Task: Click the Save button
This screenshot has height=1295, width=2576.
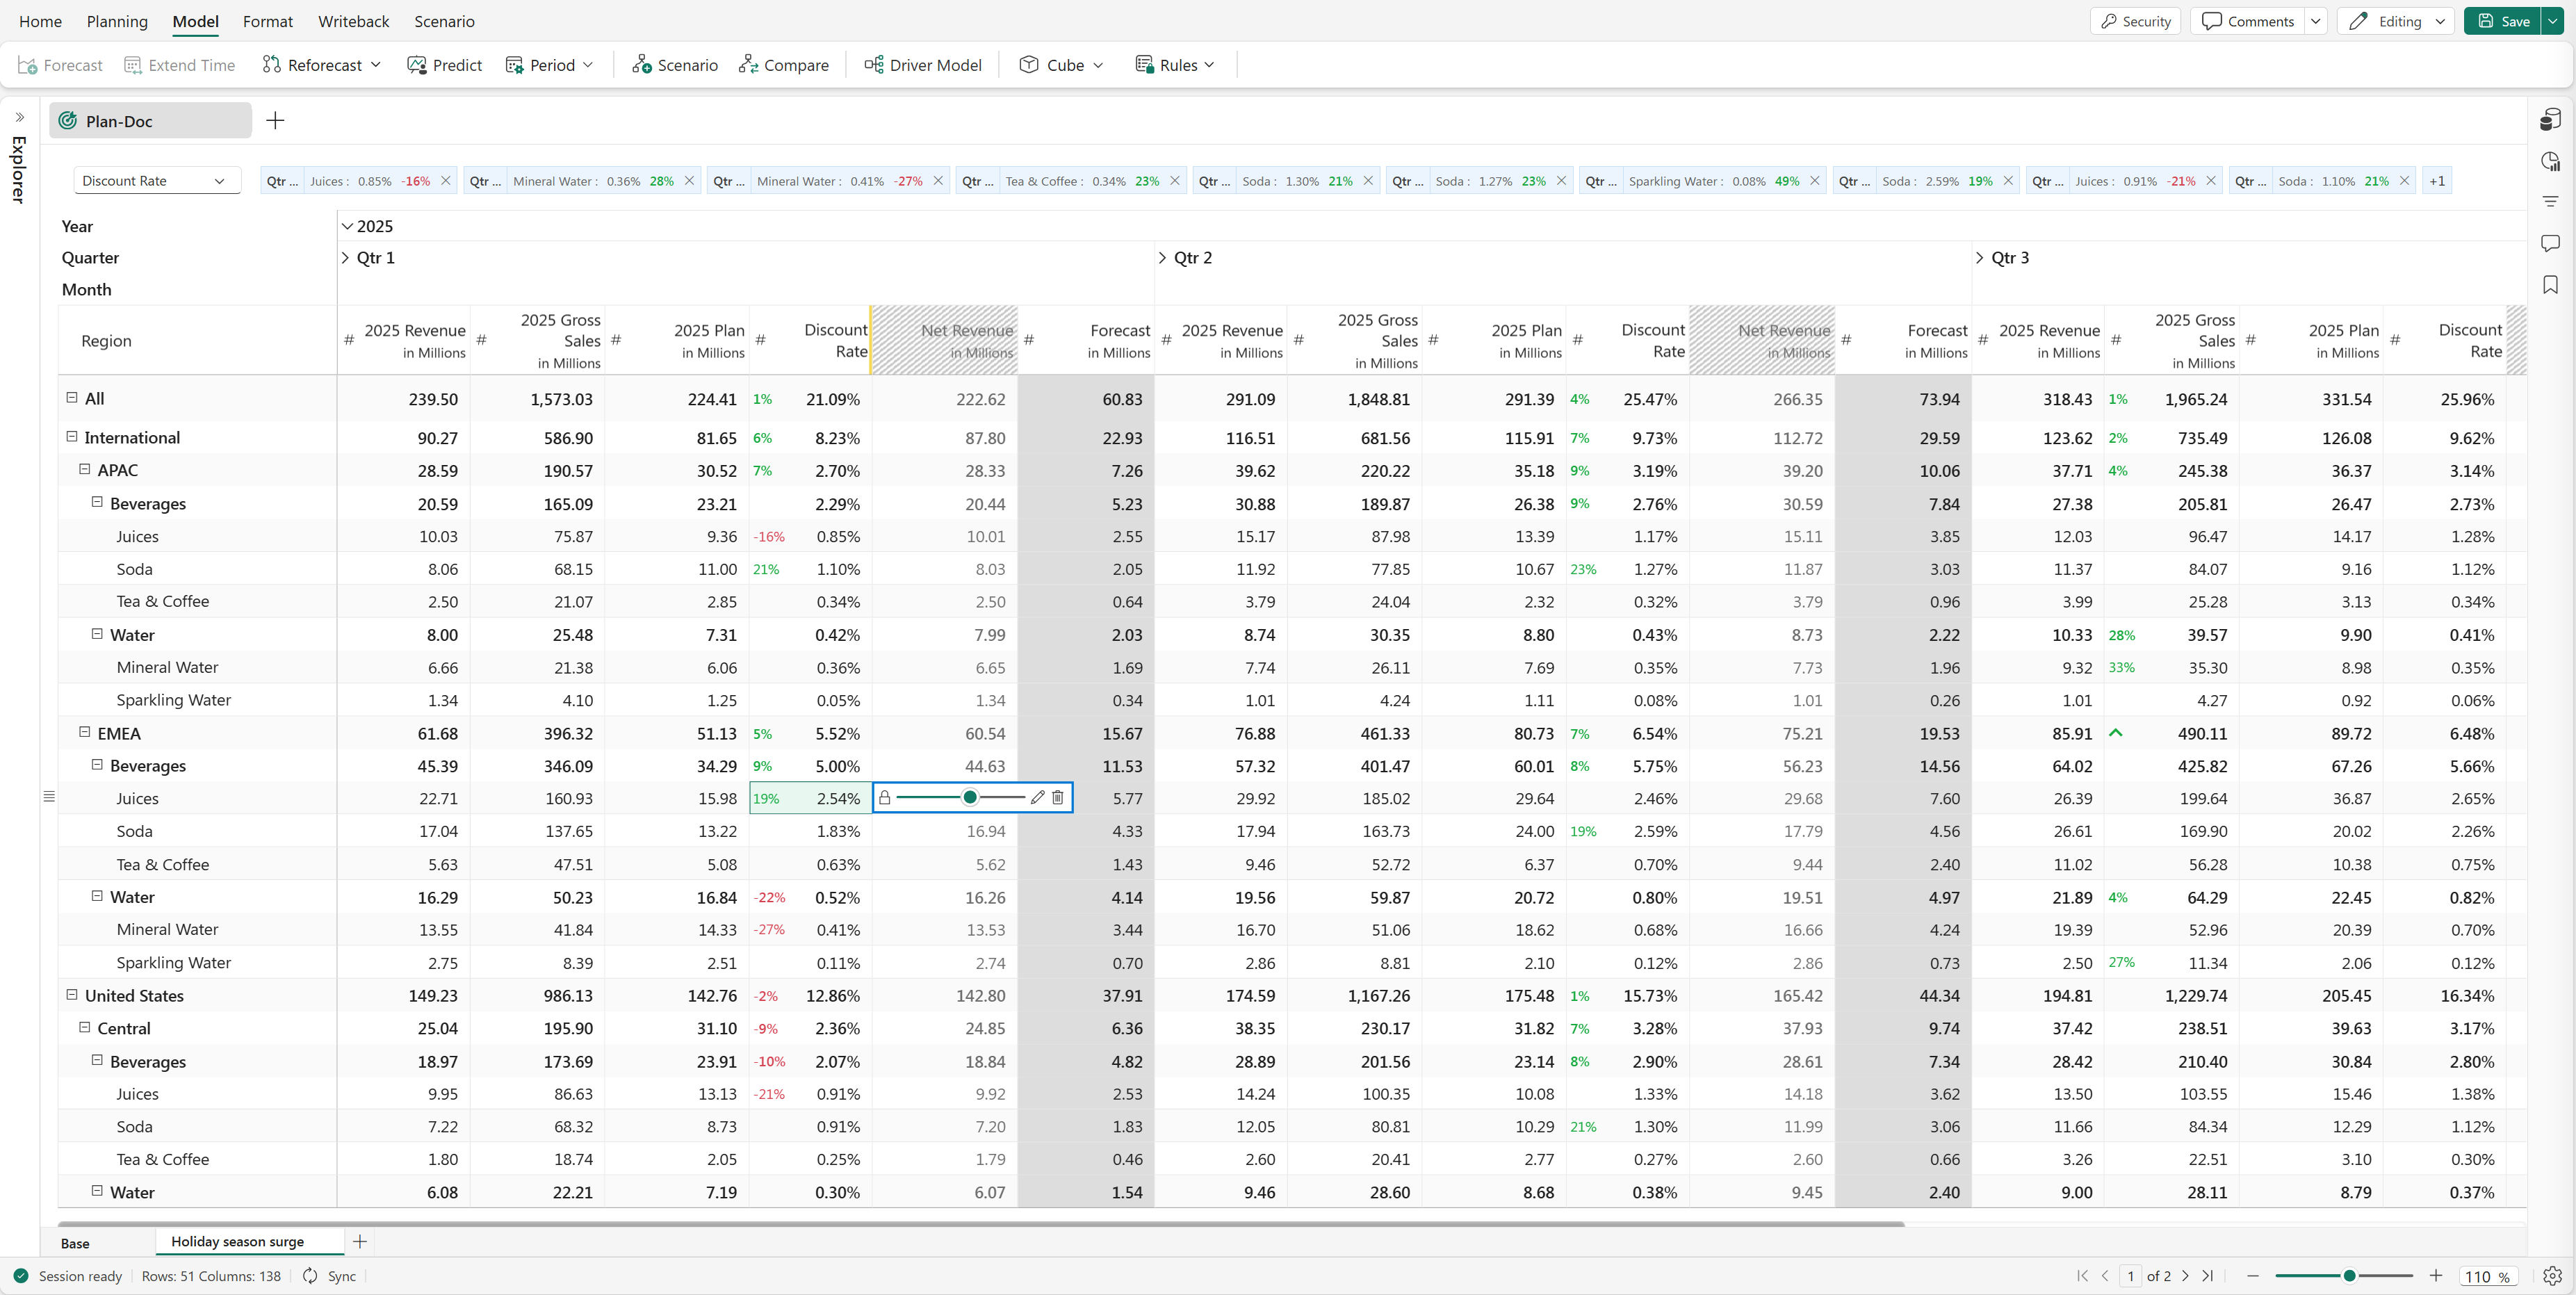Action: click(2502, 21)
